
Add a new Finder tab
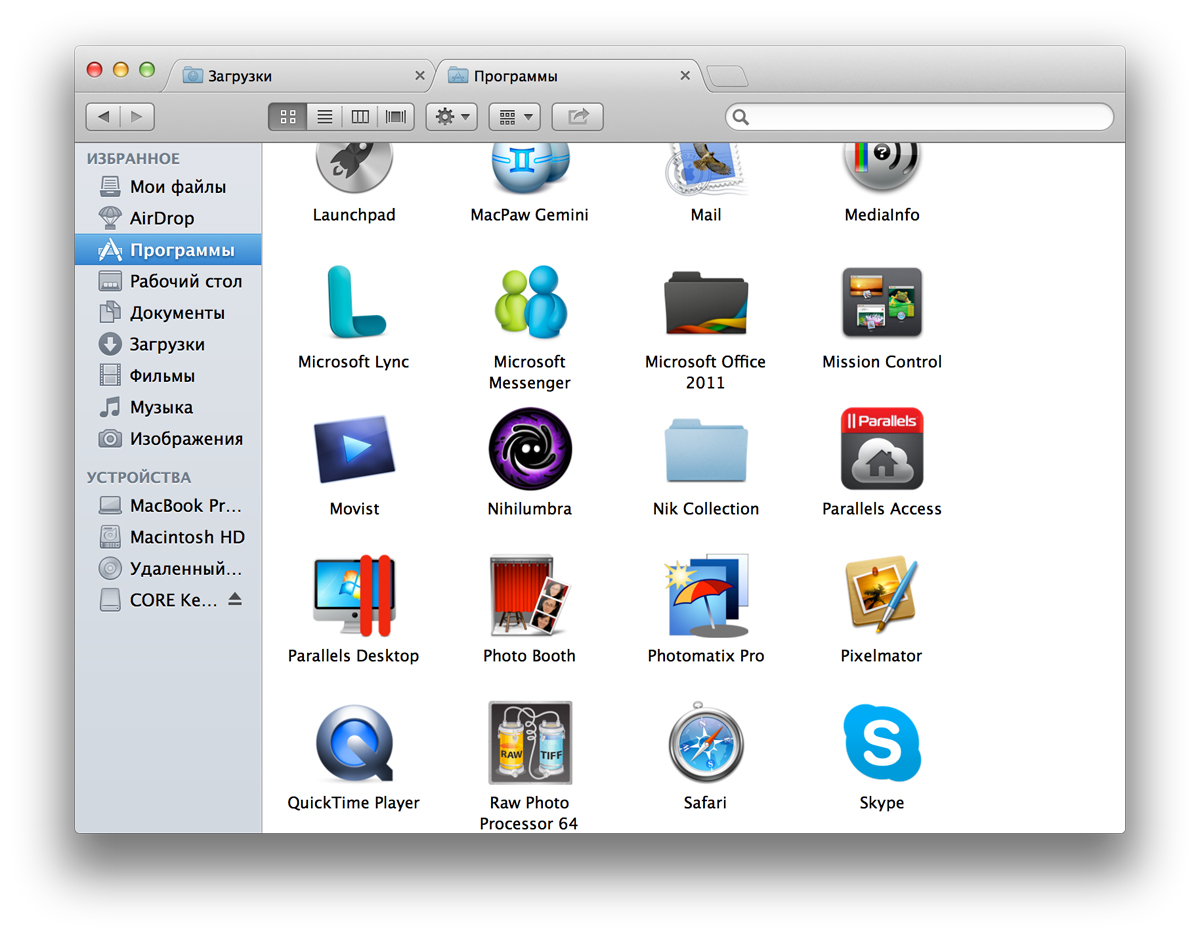(726, 77)
